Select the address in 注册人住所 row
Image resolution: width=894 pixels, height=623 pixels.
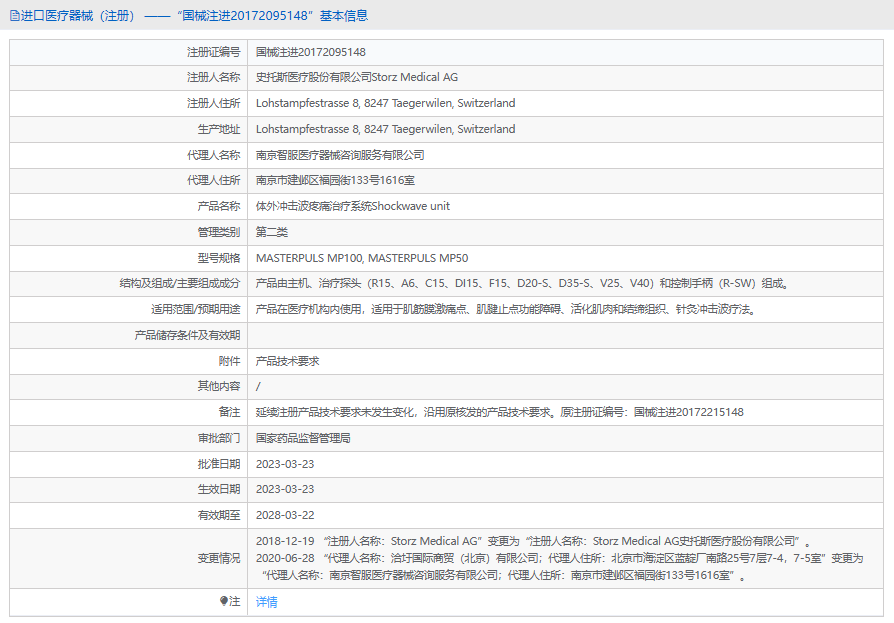385,103
